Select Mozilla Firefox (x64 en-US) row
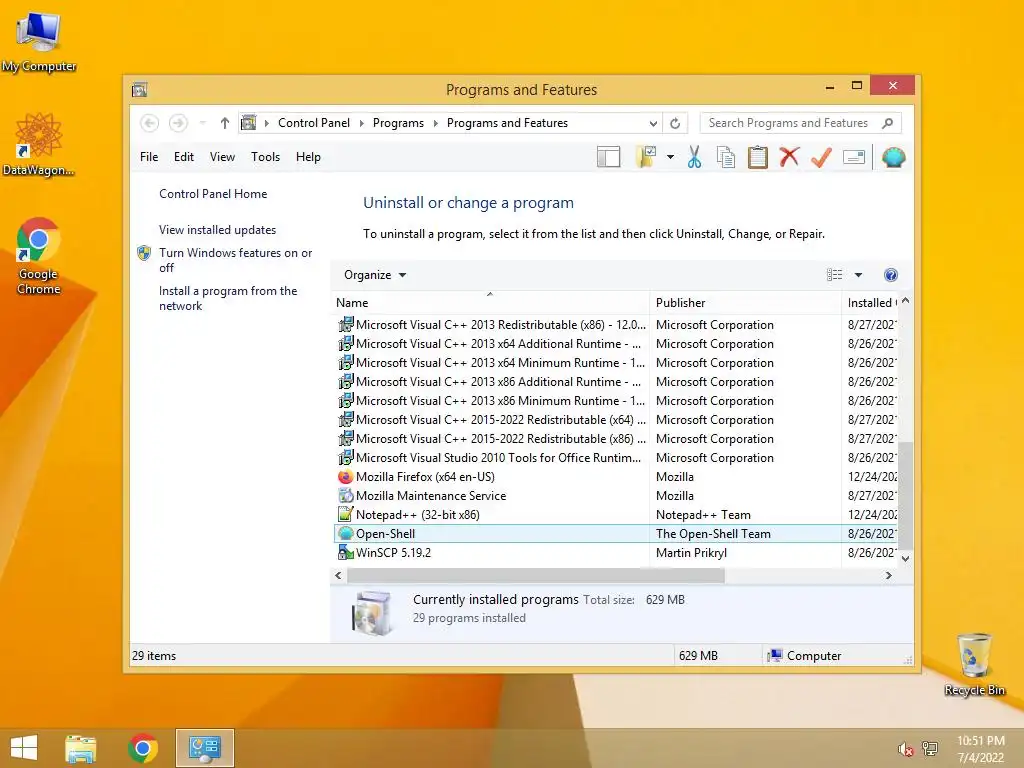This screenshot has height=768, width=1024. click(615, 477)
